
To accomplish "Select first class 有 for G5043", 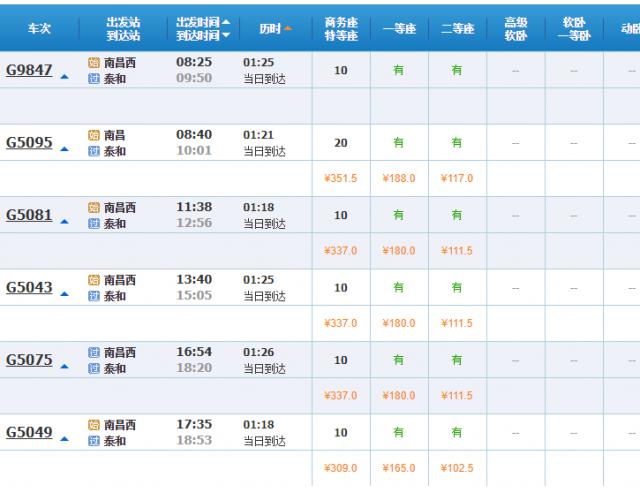I will pos(399,288).
